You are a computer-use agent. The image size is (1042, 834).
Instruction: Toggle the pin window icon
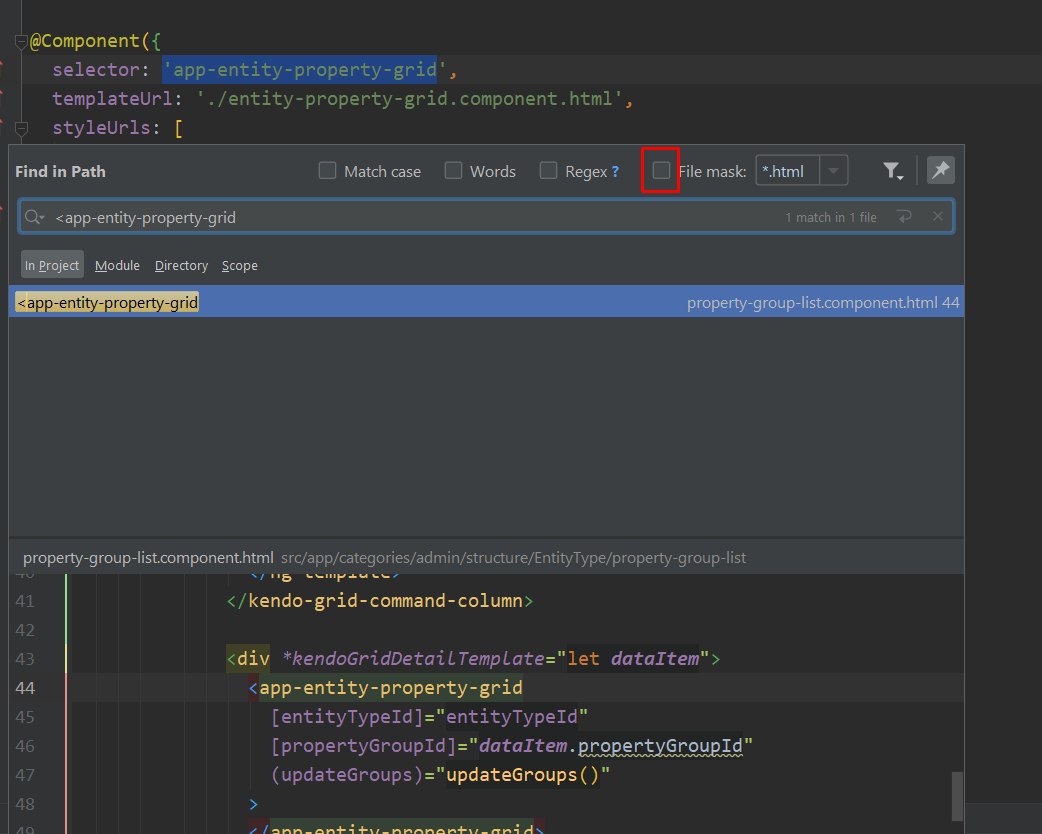[x=940, y=170]
